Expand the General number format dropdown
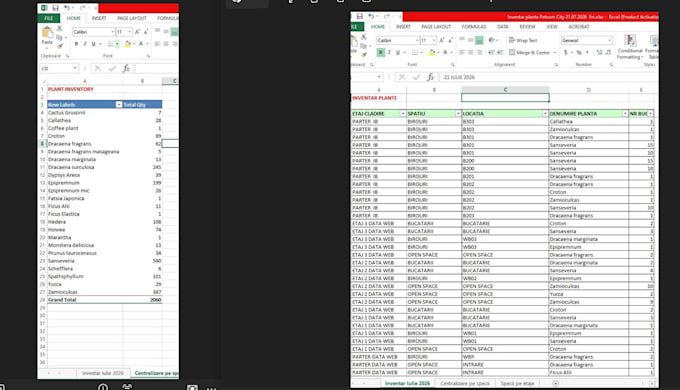Image resolution: width=680 pixels, height=390 pixels. pos(609,40)
